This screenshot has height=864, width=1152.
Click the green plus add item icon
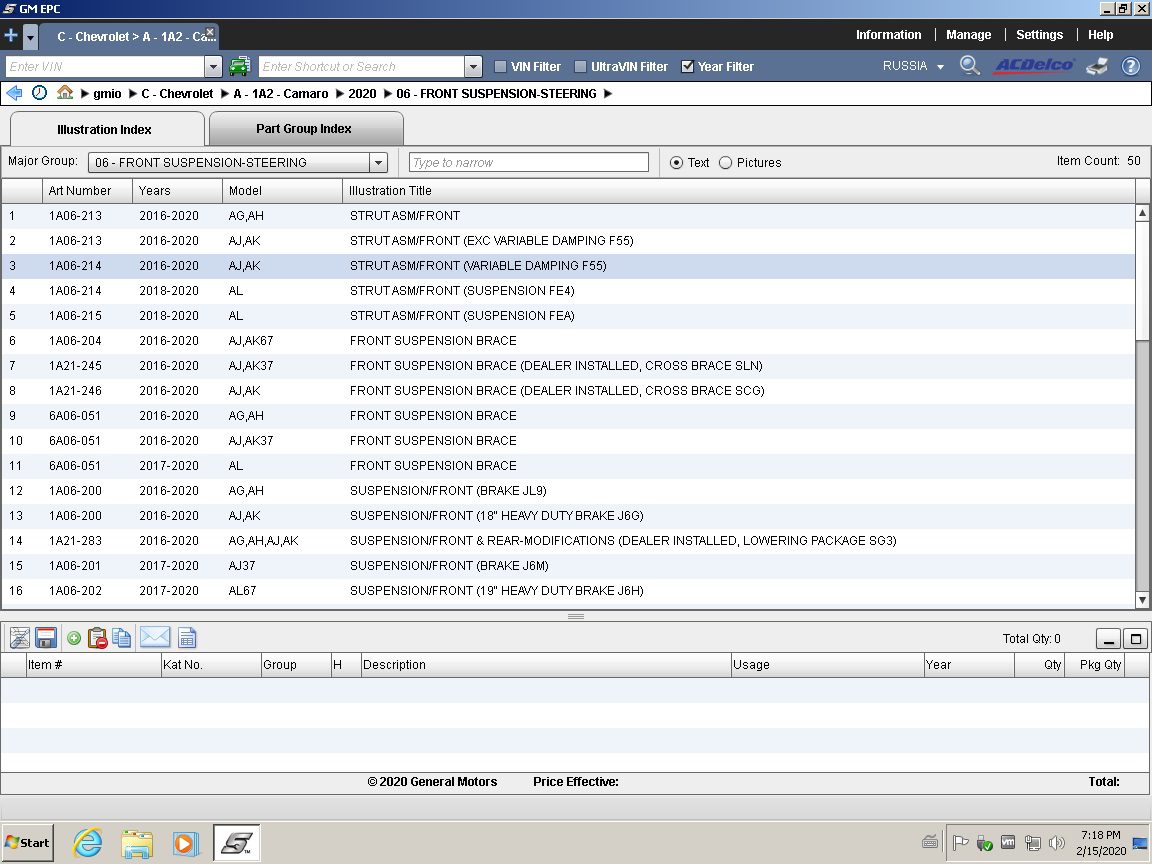pyautogui.click(x=74, y=638)
